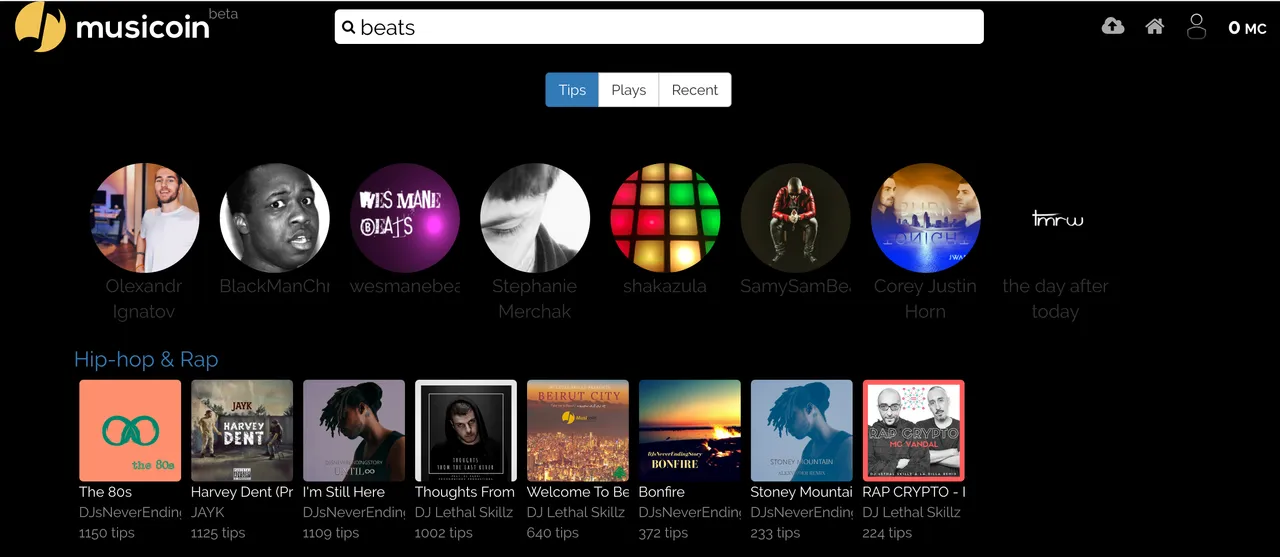Screen dimensions: 1280x557
Task: Select the Tips tab
Action: coord(572,90)
